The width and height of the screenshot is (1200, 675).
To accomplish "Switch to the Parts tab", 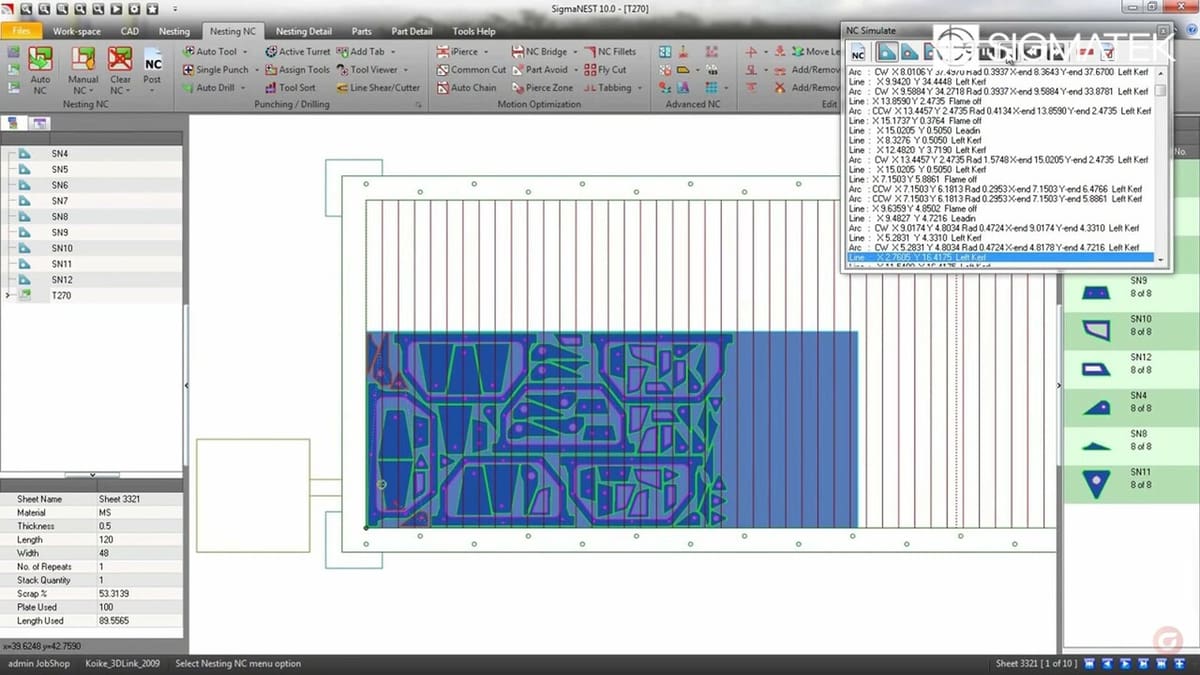I will (x=362, y=31).
